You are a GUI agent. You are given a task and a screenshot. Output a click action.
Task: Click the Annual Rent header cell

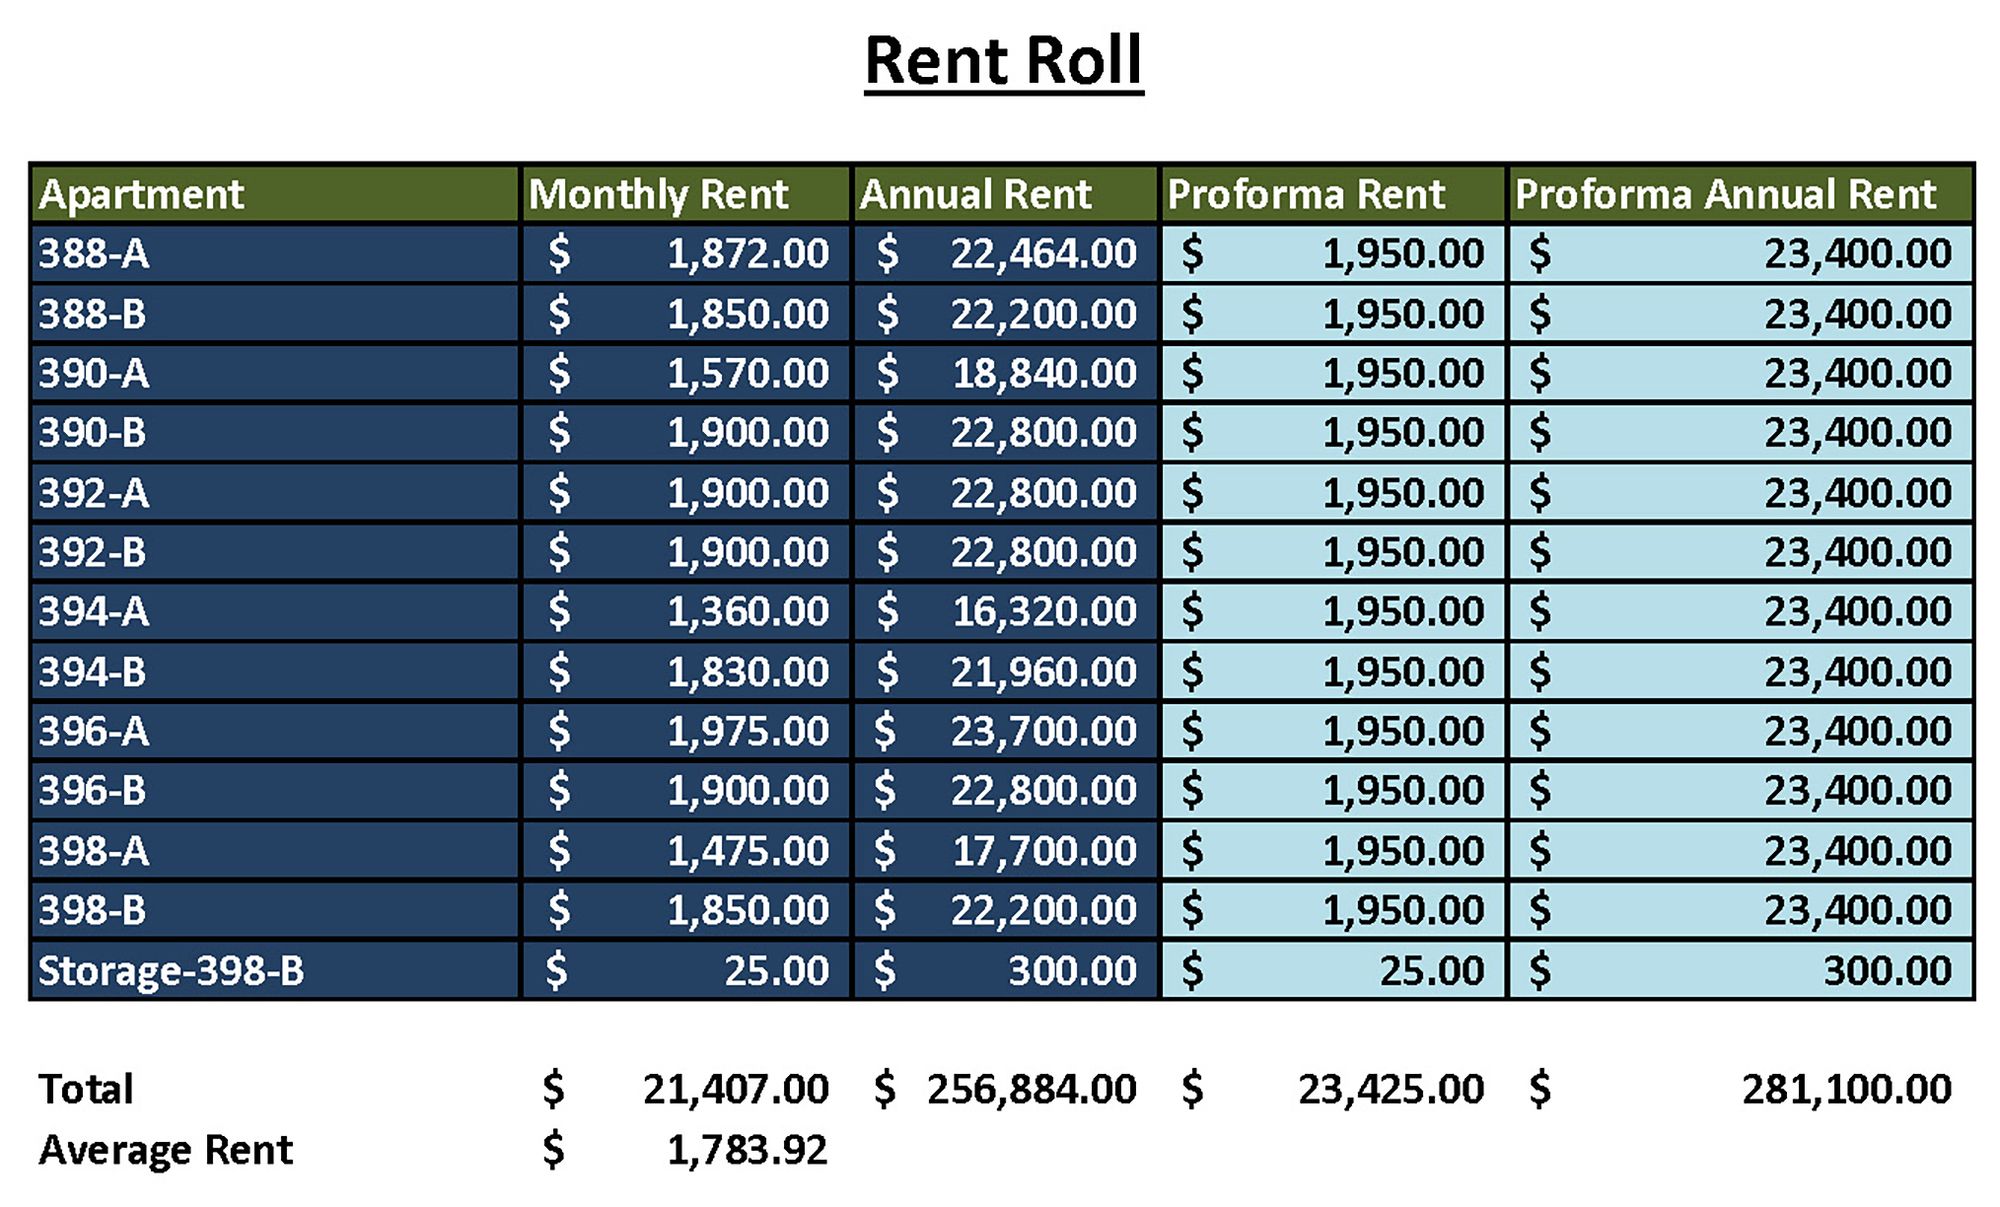(x=975, y=194)
